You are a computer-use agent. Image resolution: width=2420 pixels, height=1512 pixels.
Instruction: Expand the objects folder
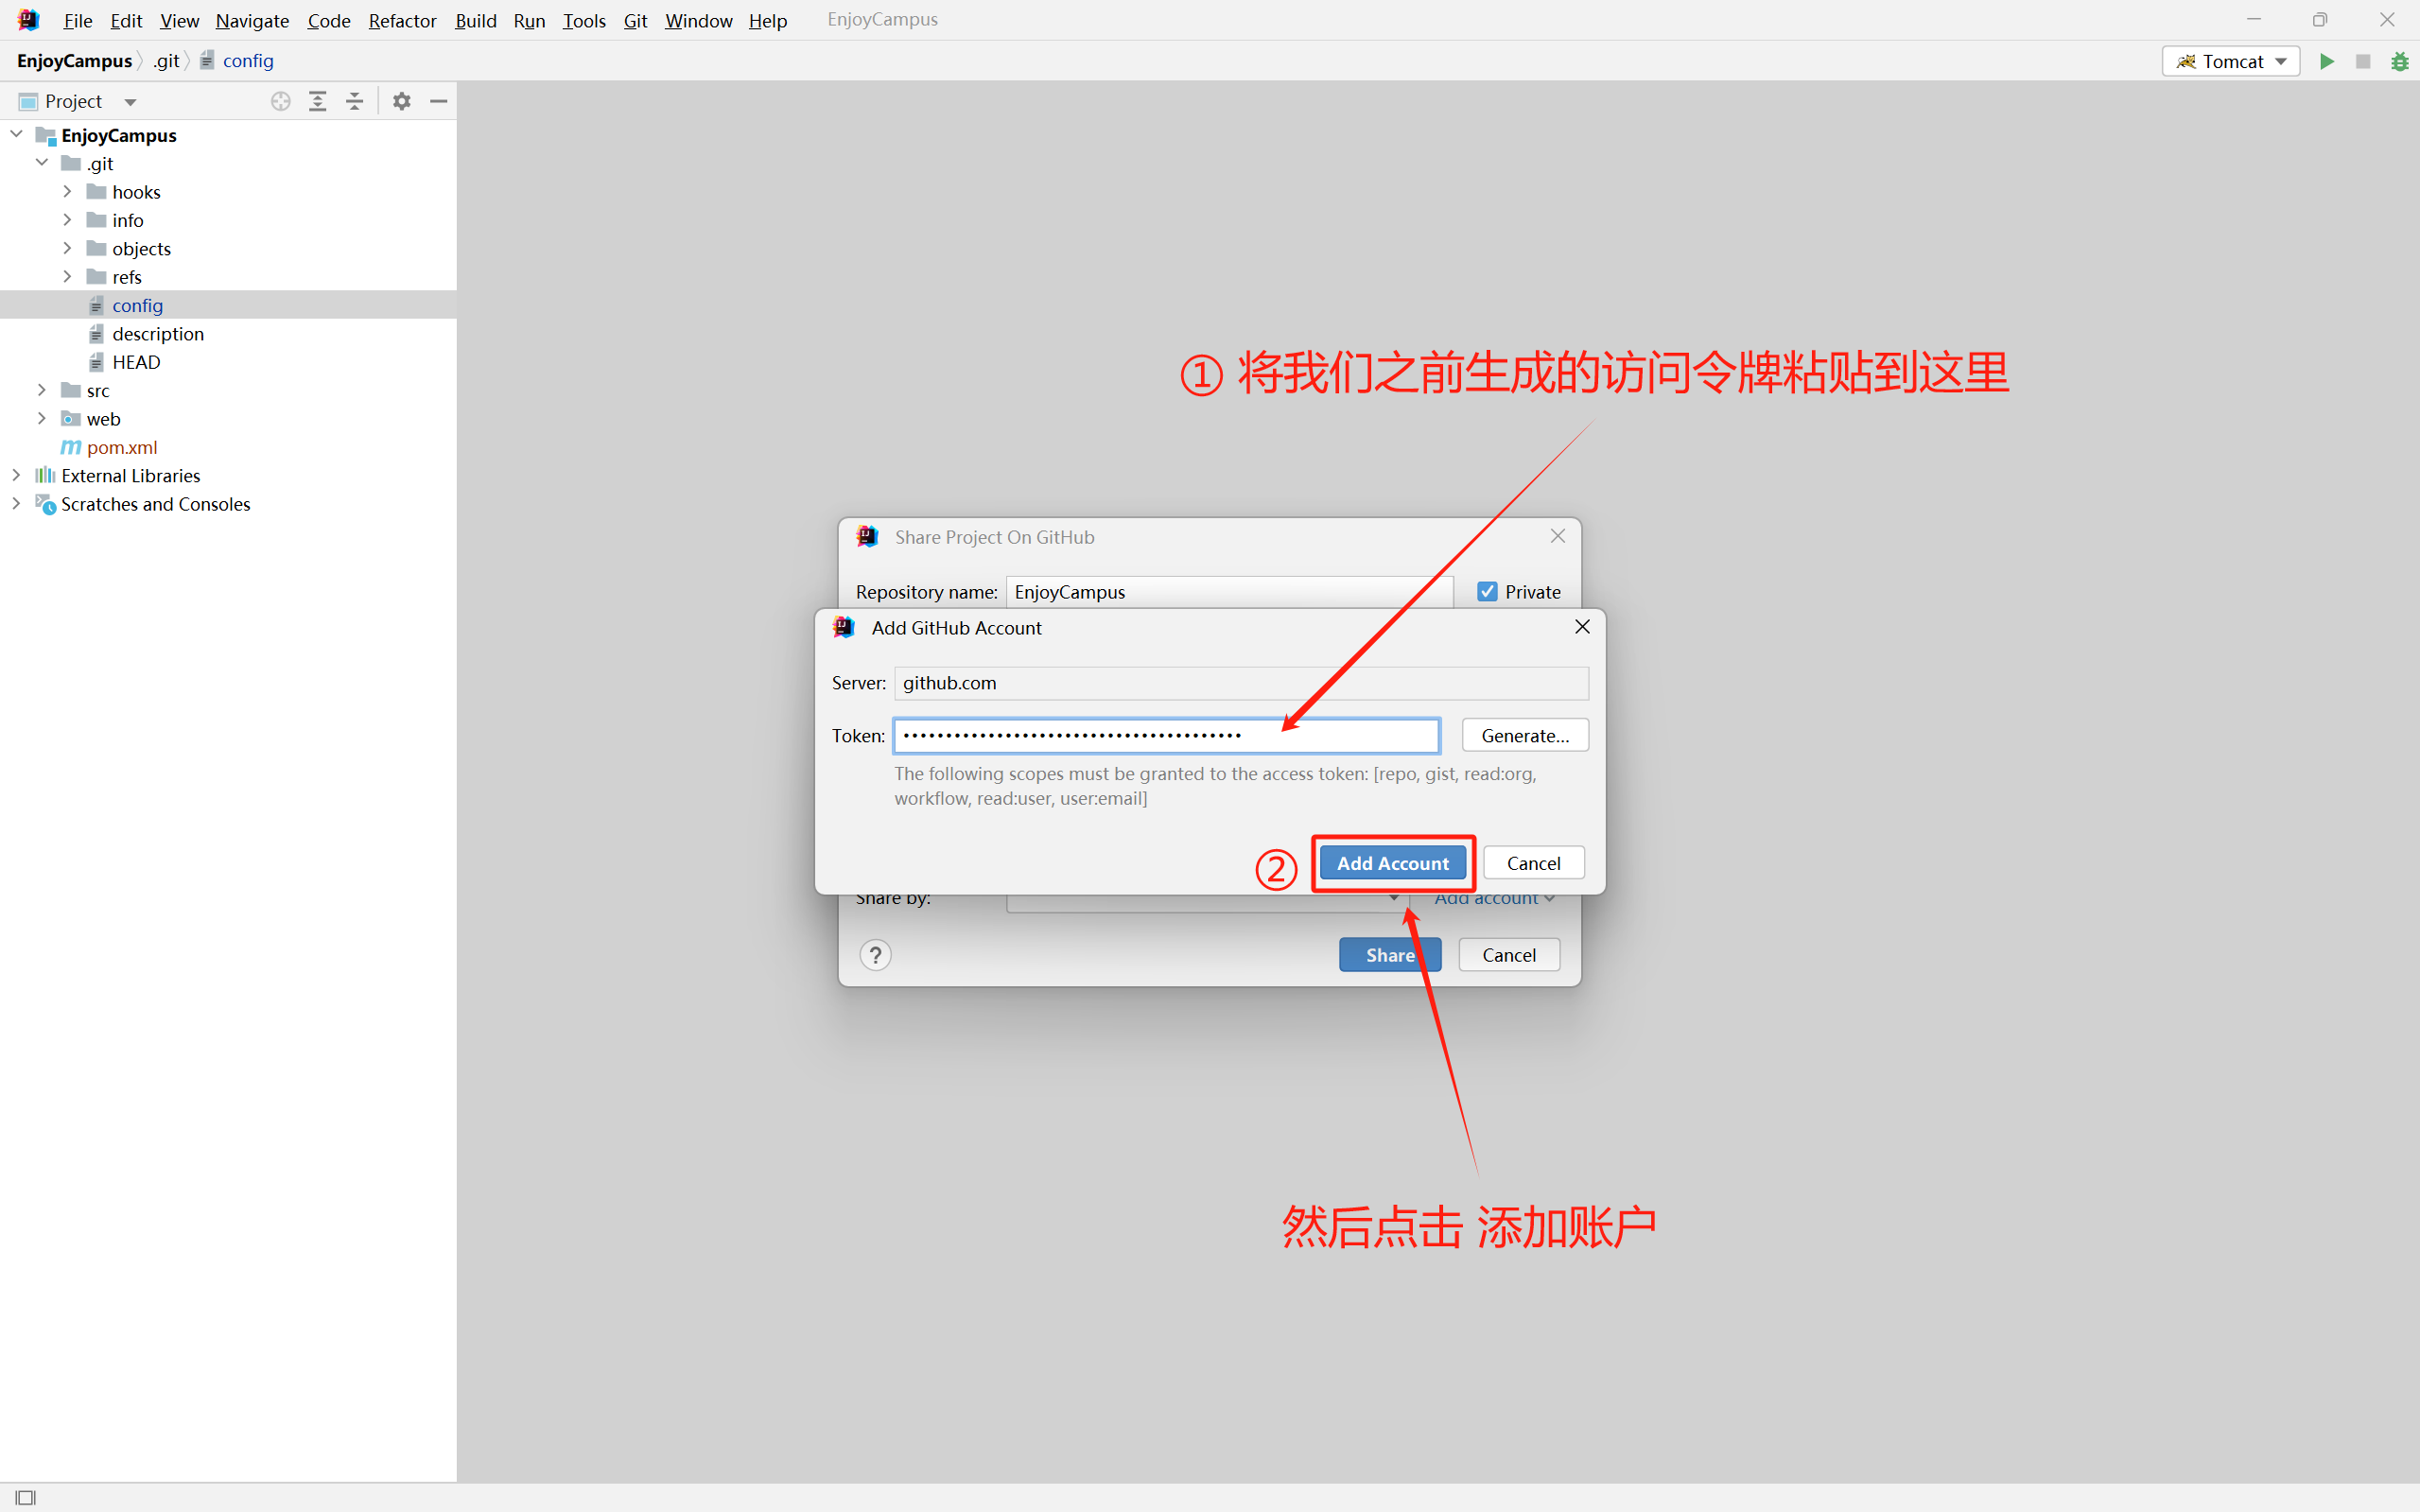click(67, 248)
